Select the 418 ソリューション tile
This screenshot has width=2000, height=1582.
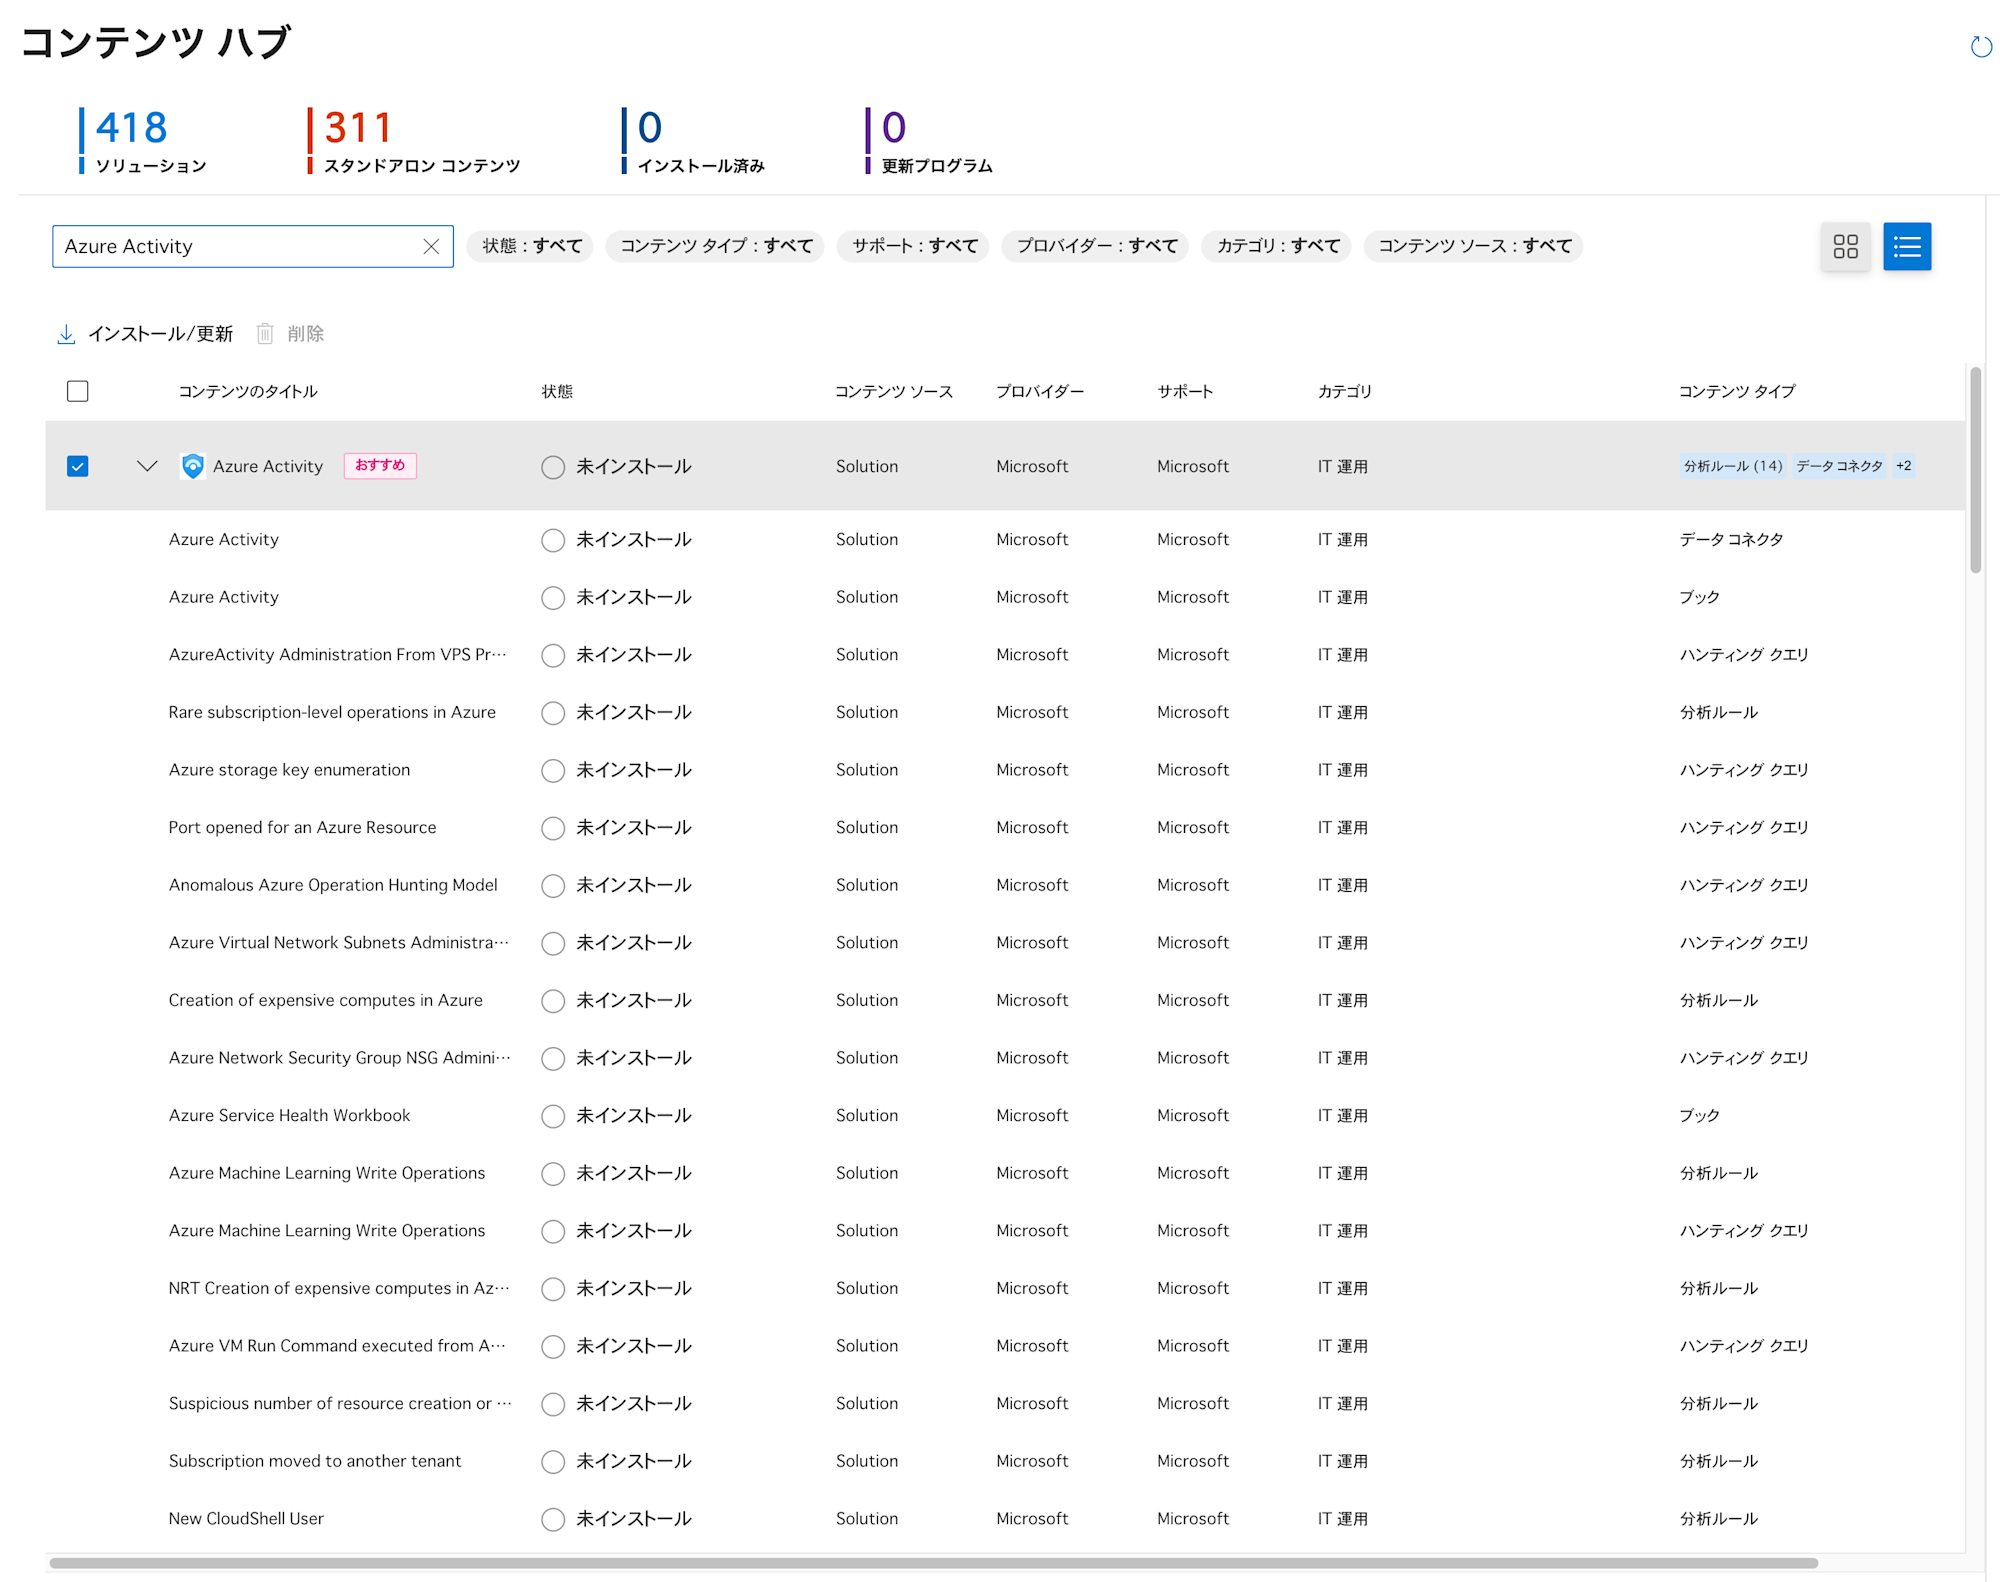144,140
